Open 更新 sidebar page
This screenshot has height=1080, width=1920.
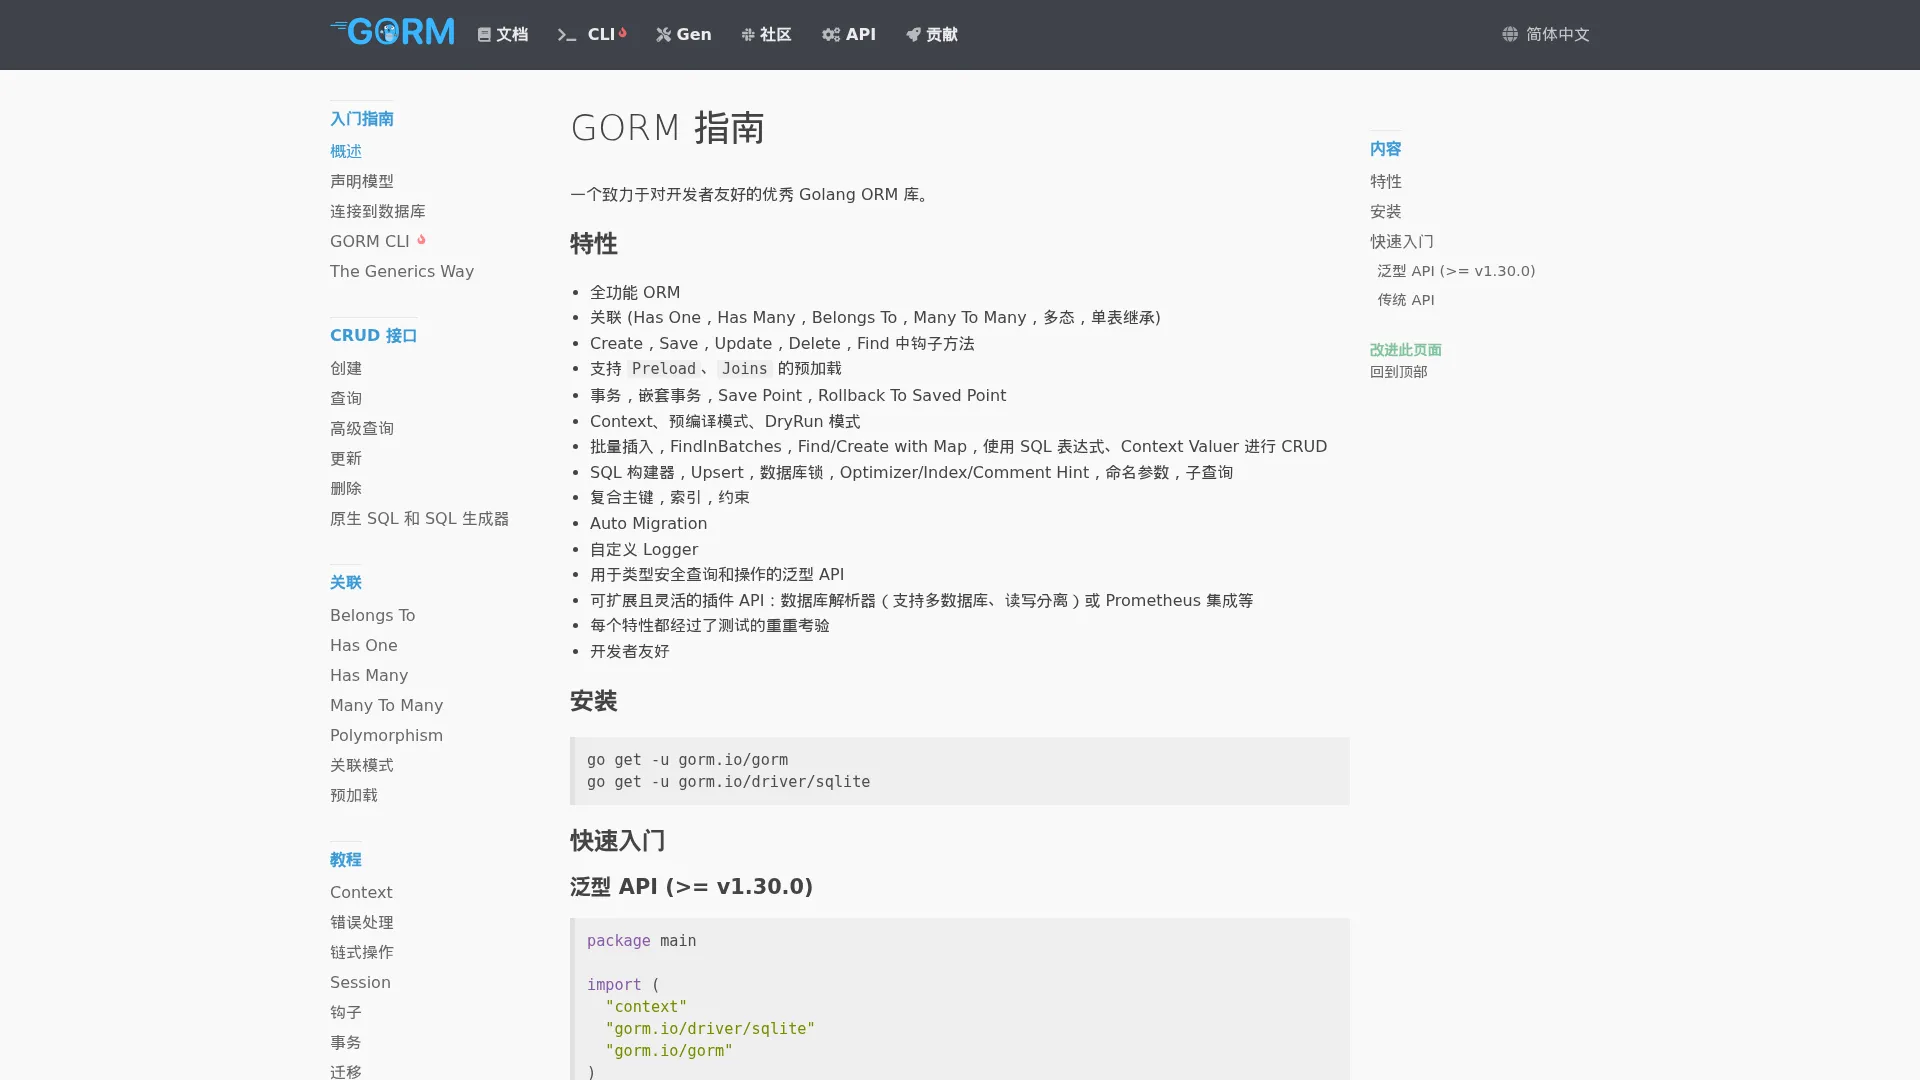pos(346,458)
